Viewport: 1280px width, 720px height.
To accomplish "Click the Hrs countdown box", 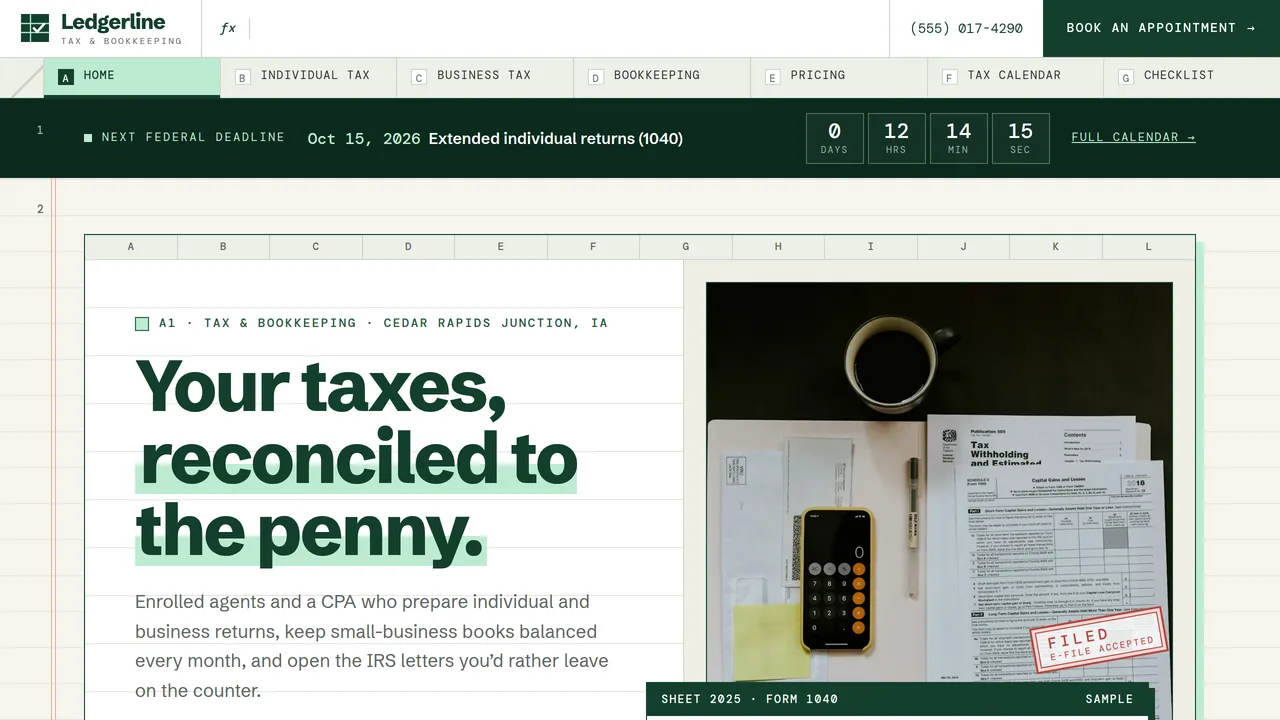I will click(896, 138).
